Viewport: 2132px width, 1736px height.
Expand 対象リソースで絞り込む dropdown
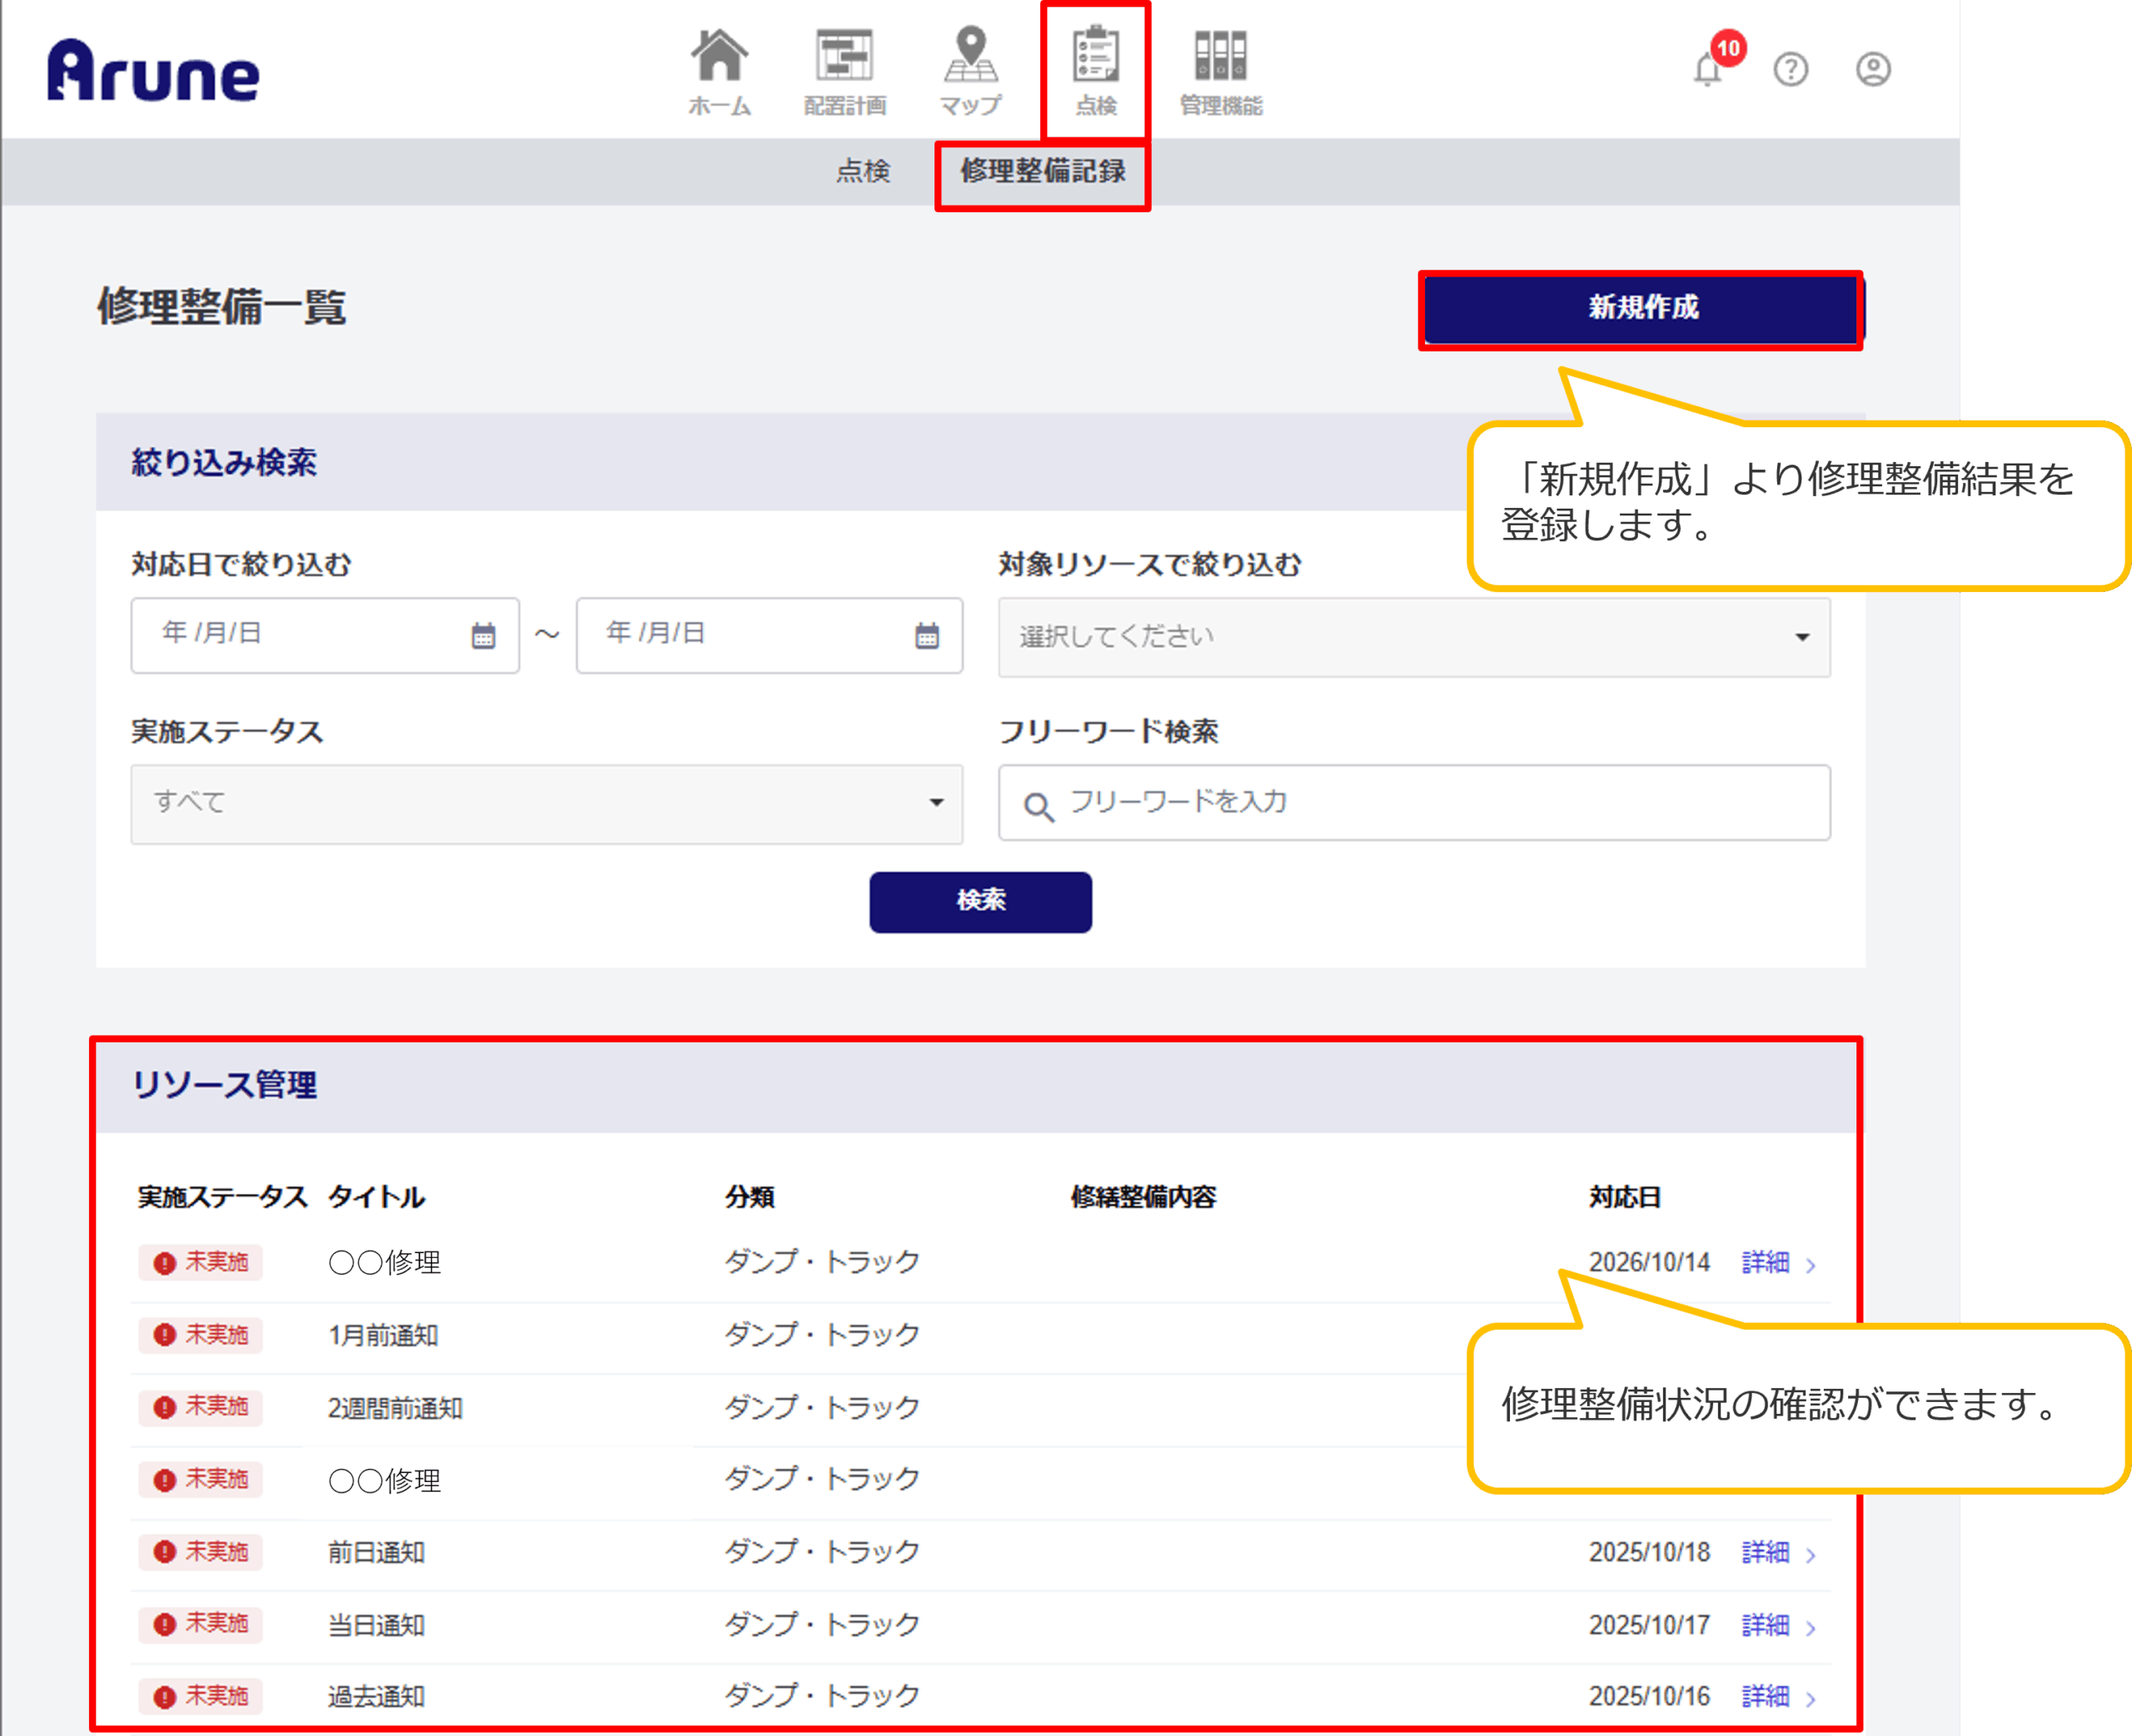1413,637
